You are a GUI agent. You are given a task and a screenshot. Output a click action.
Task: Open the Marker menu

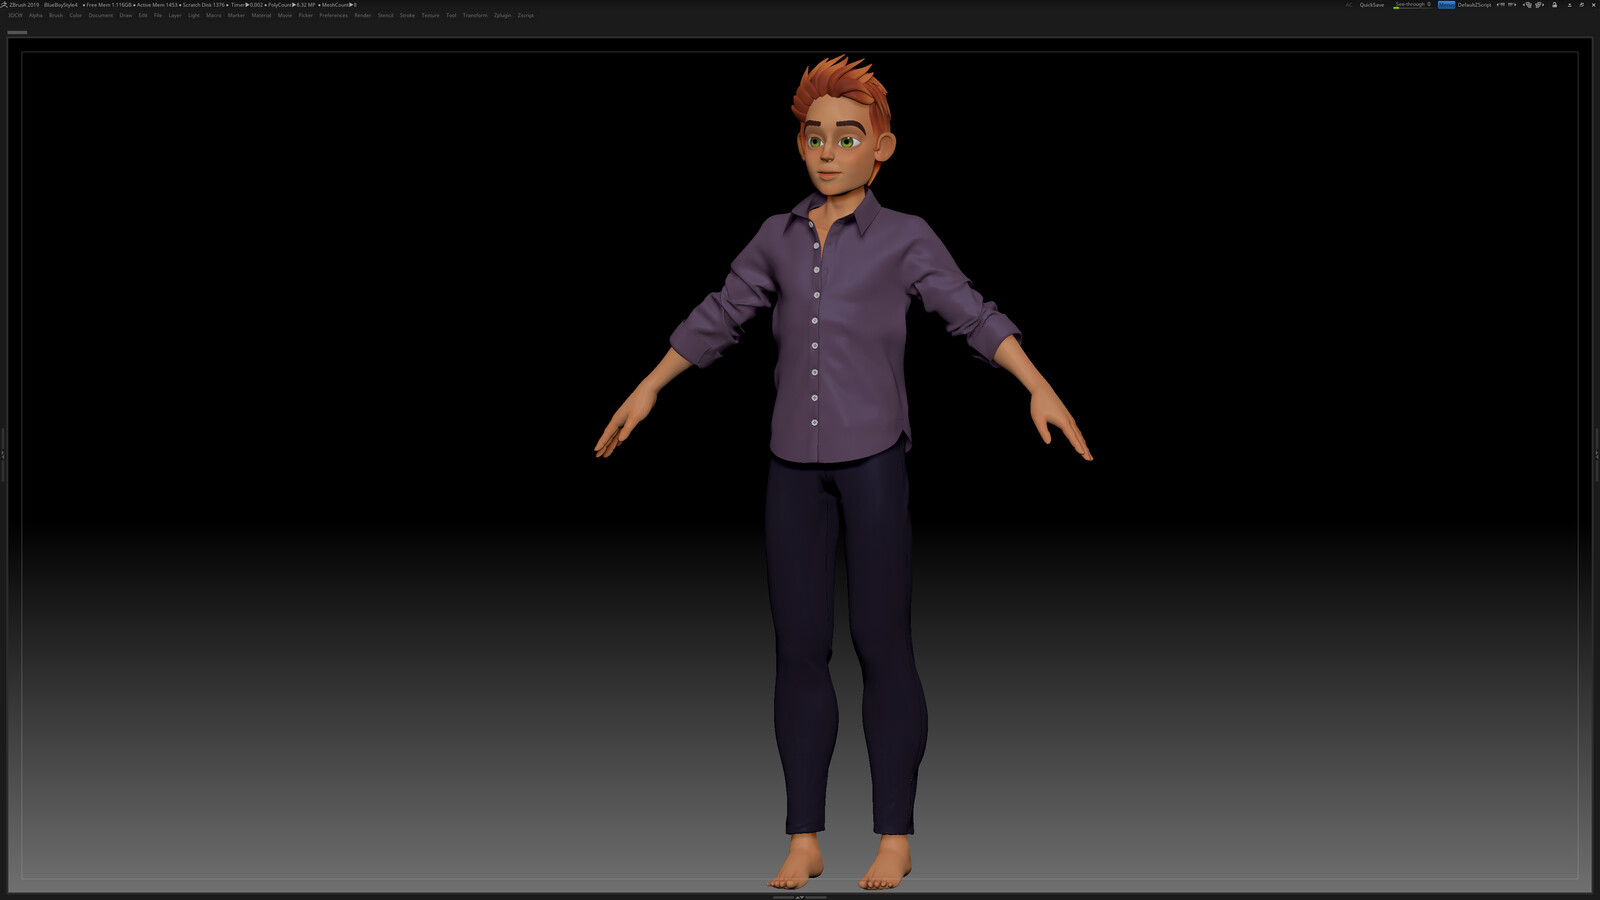236,15
